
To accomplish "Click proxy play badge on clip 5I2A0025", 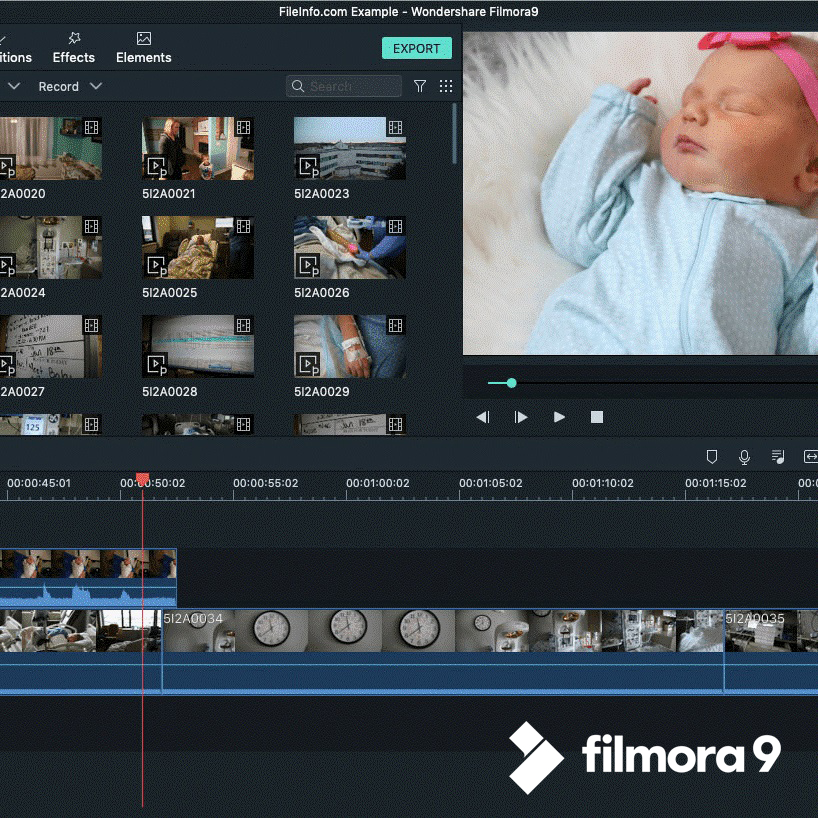I will 157,266.
